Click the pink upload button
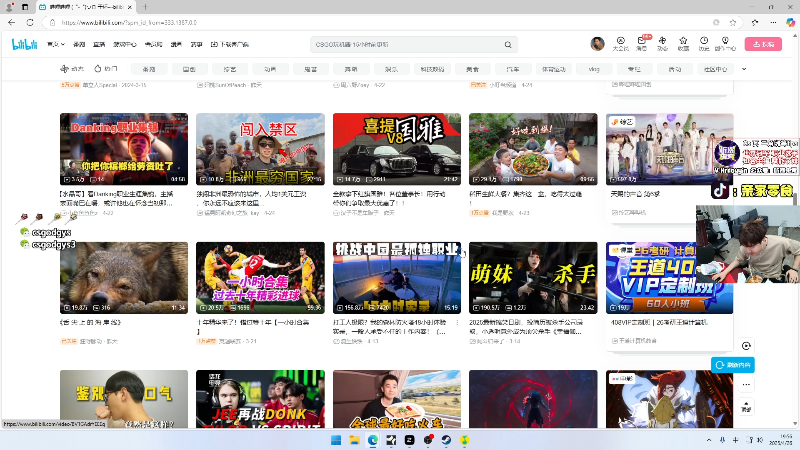The width and height of the screenshot is (800, 450). point(763,44)
